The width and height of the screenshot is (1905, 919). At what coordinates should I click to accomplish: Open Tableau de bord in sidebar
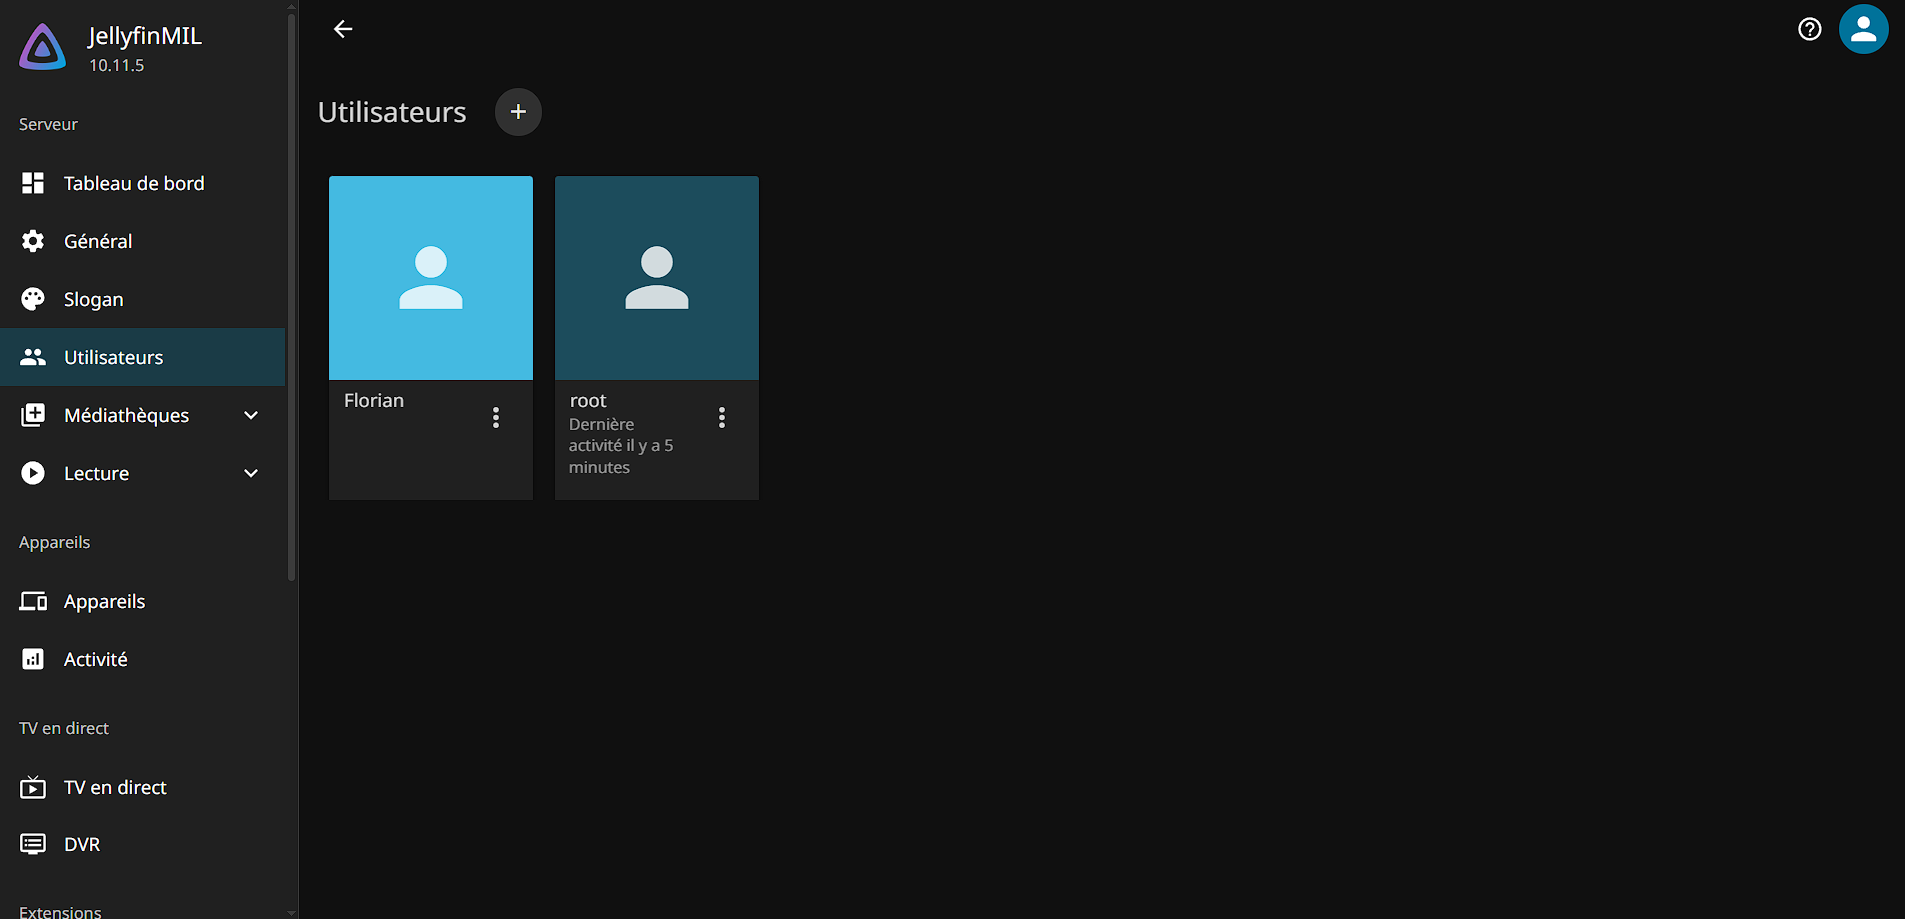click(133, 183)
